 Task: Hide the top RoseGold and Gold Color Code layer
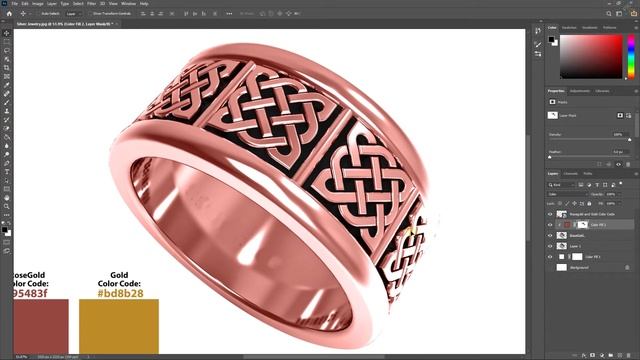click(x=550, y=214)
